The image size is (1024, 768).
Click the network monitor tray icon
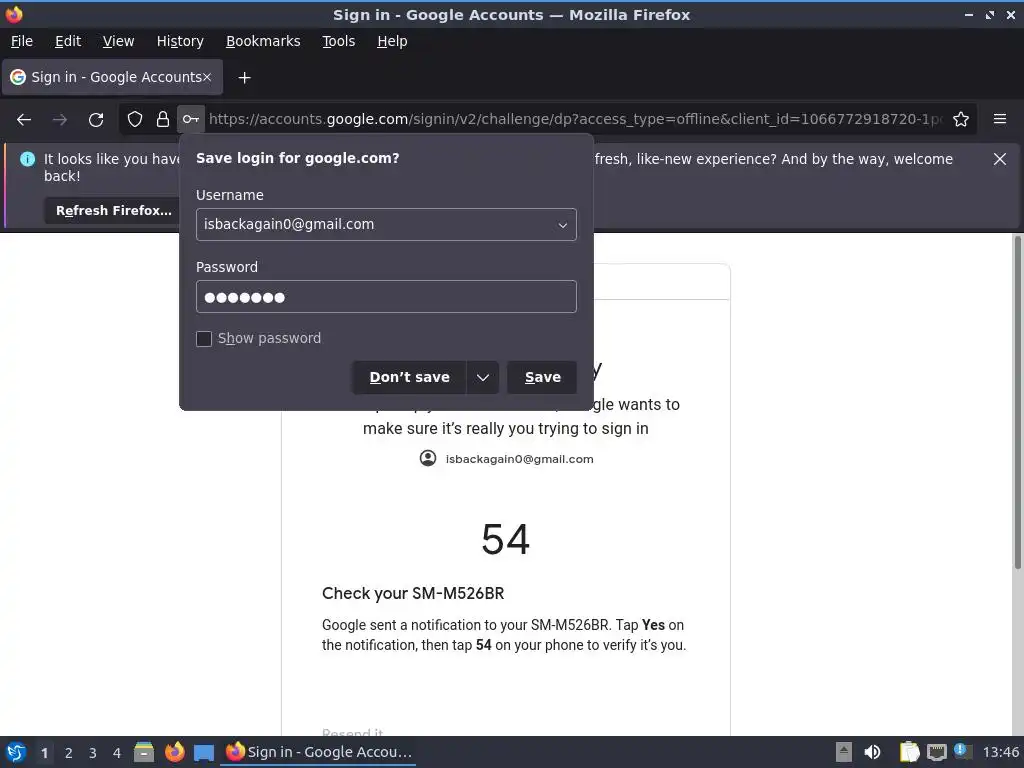[x=936, y=752]
